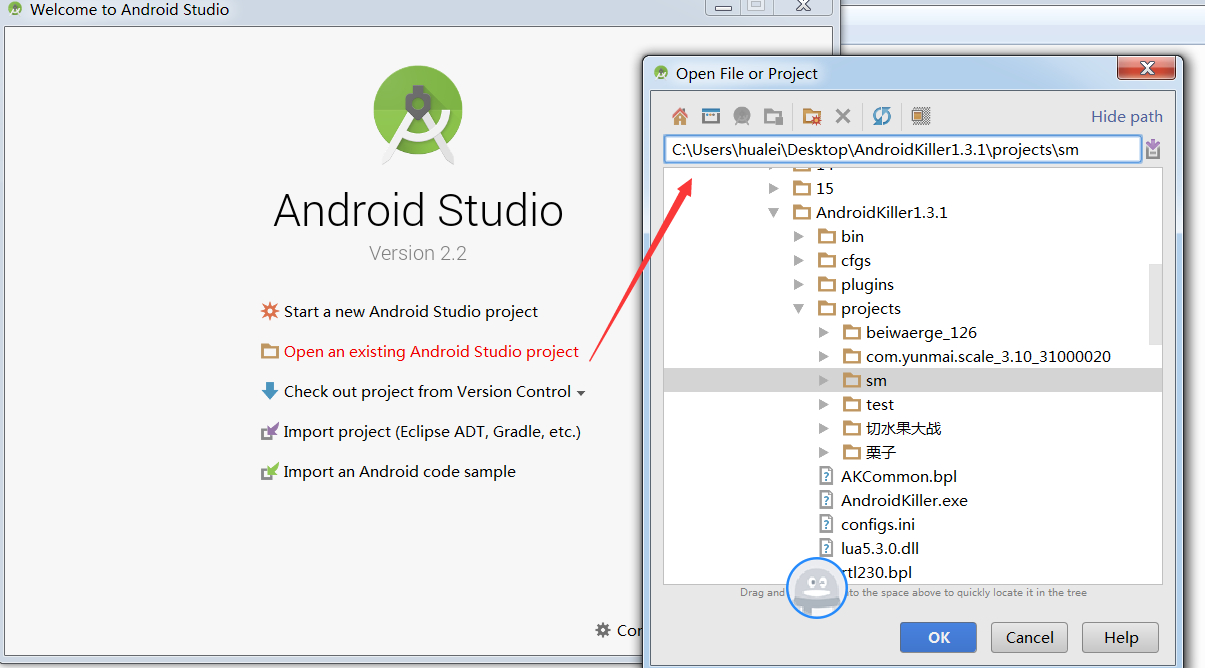Click the Project directory toolbar icon
The height and width of the screenshot is (668, 1205).
coord(742,116)
